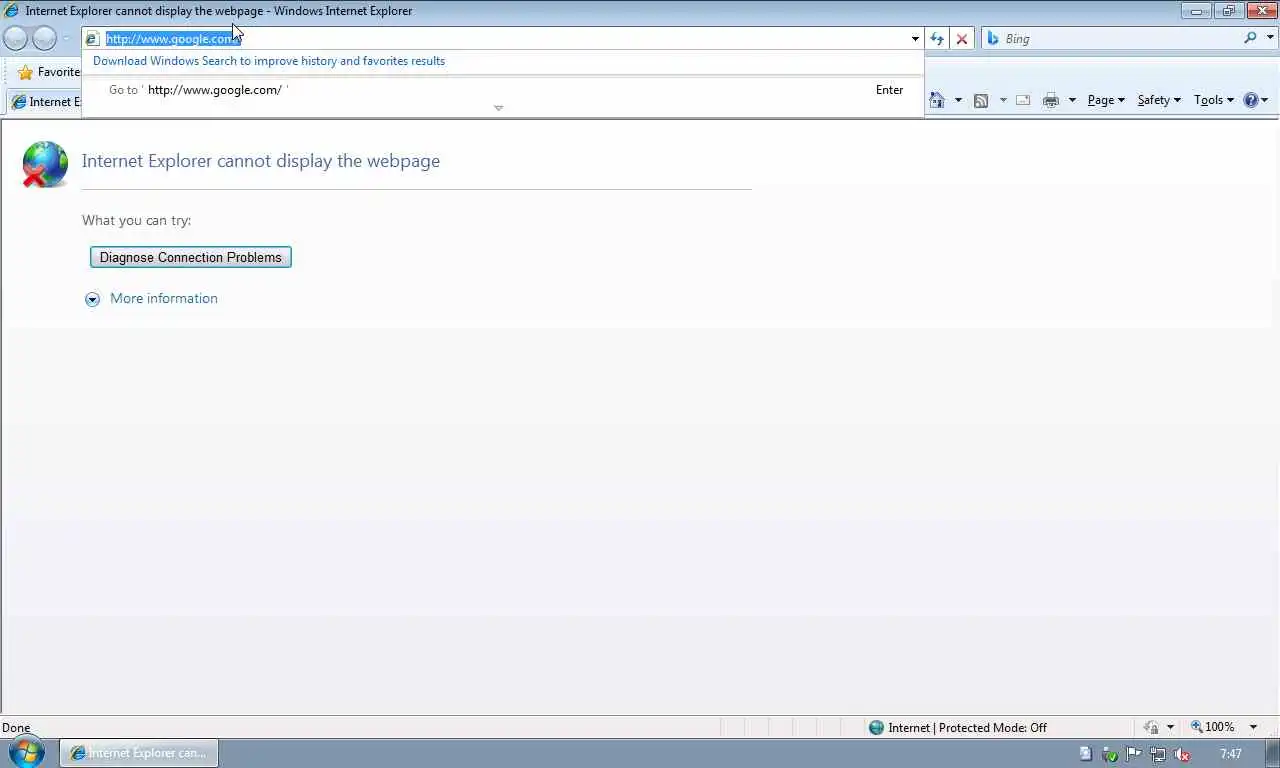The height and width of the screenshot is (768, 1280).
Task: Click the 7:47 taskbar clock
Action: coord(1231,754)
